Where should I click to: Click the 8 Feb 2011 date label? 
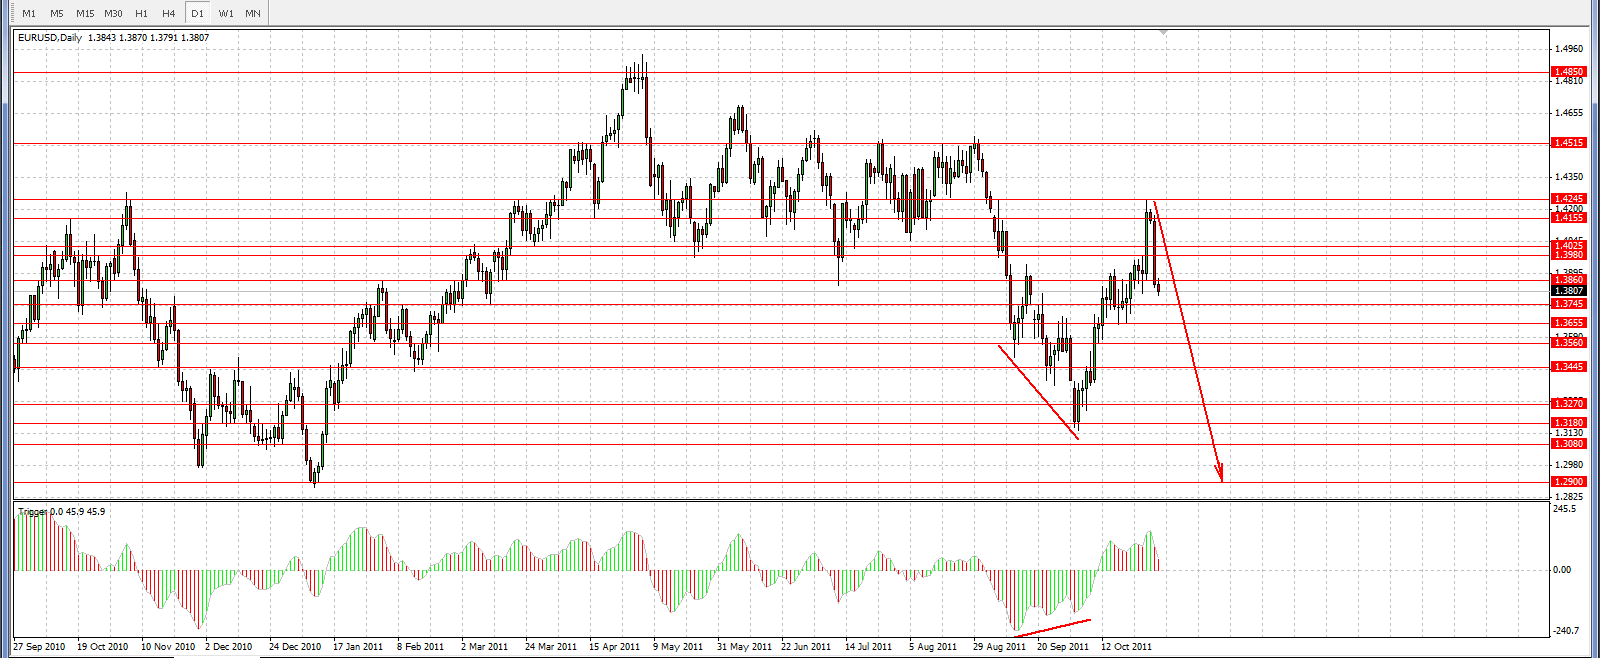[x=421, y=647]
